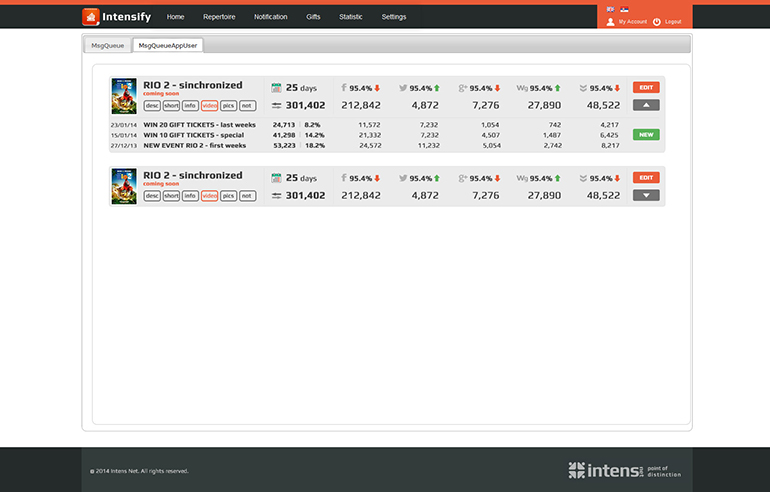The width and height of the screenshot is (770, 492).
Task: Click the My Account user icon
Action: 611,21
